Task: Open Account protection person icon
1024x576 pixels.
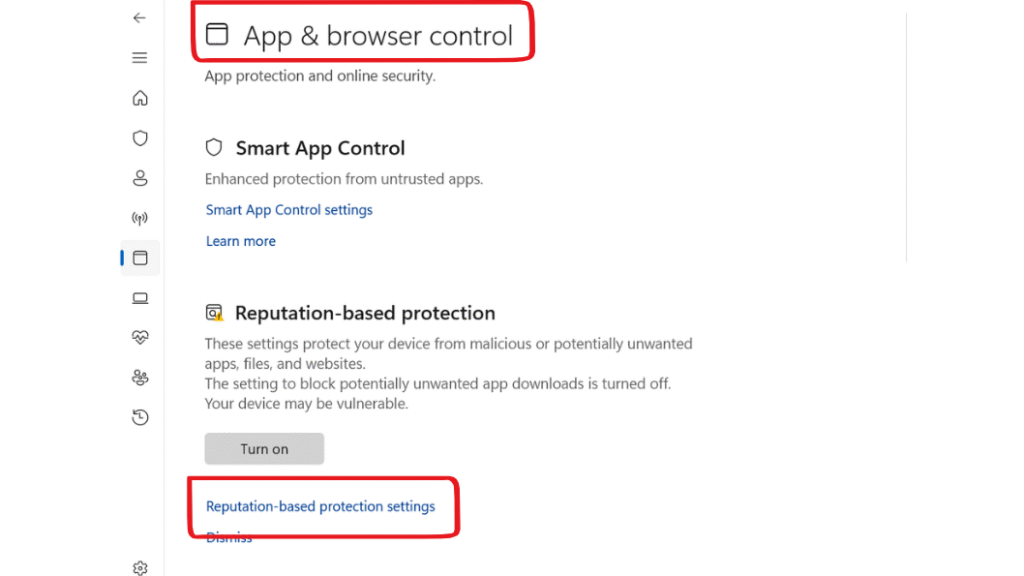Action: click(x=140, y=178)
